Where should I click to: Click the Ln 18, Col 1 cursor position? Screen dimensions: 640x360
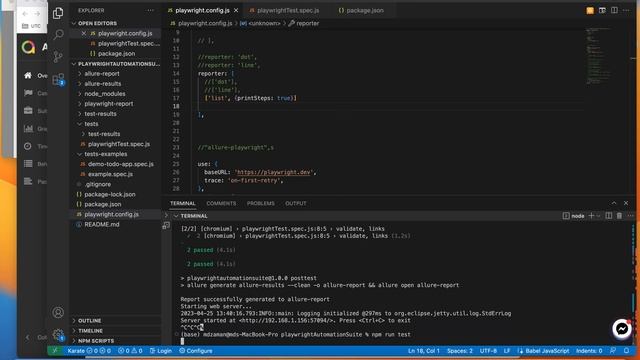click(x=424, y=351)
